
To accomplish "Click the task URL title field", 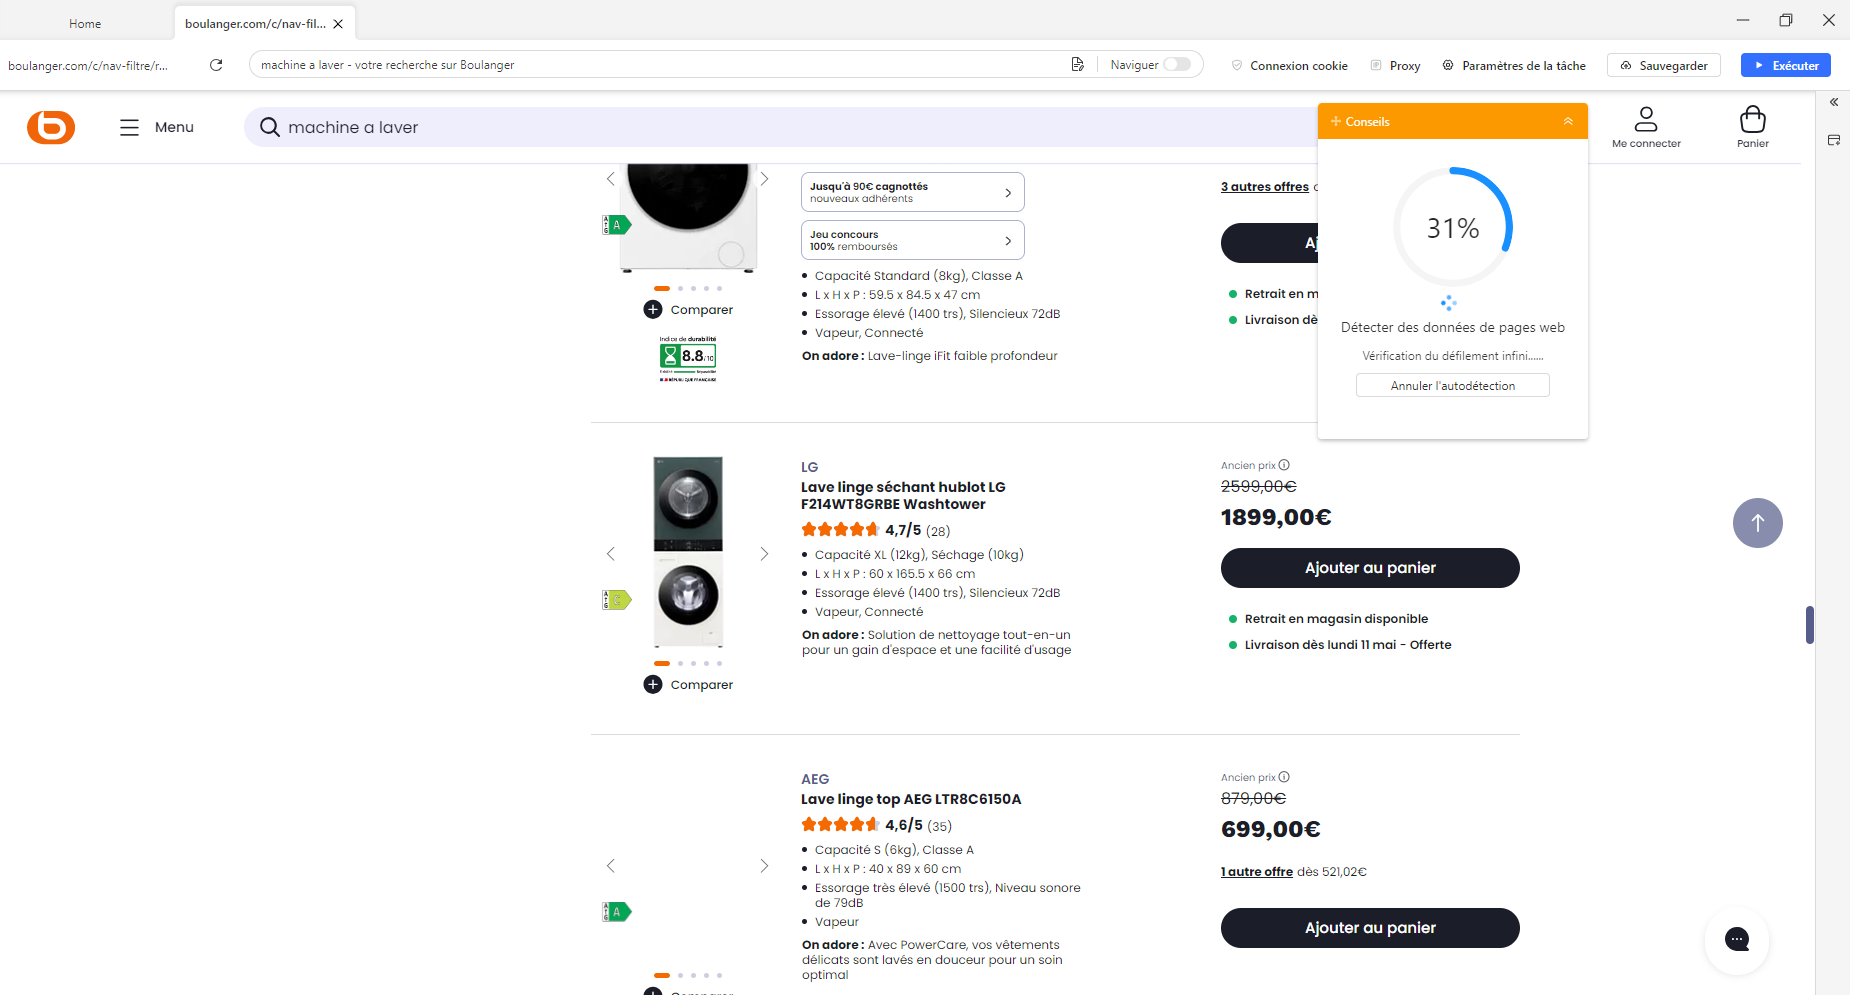I will (x=660, y=64).
